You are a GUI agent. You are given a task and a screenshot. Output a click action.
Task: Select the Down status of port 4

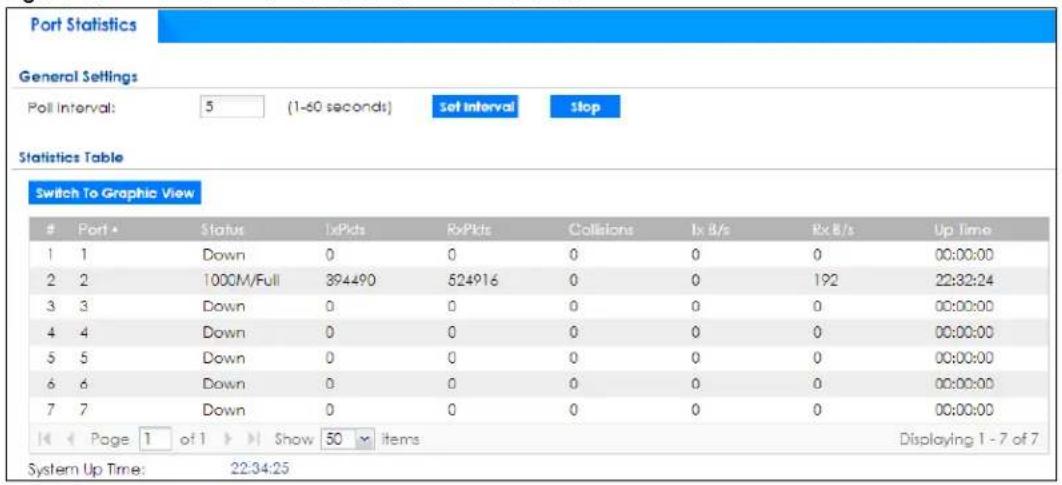point(223,333)
